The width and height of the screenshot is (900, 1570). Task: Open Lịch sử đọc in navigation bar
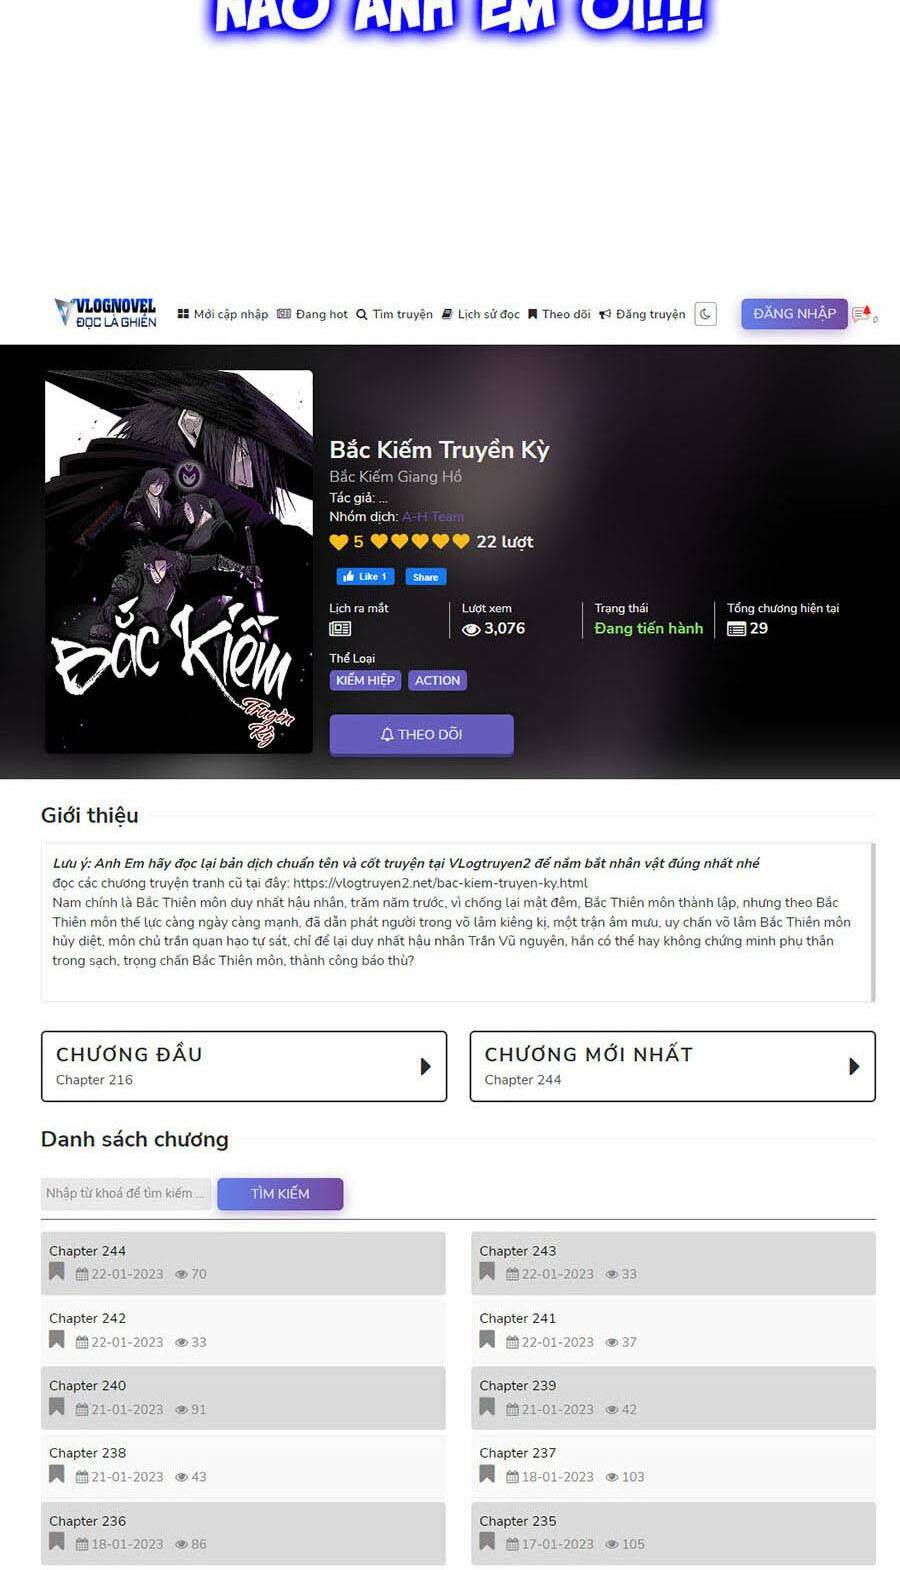(480, 314)
